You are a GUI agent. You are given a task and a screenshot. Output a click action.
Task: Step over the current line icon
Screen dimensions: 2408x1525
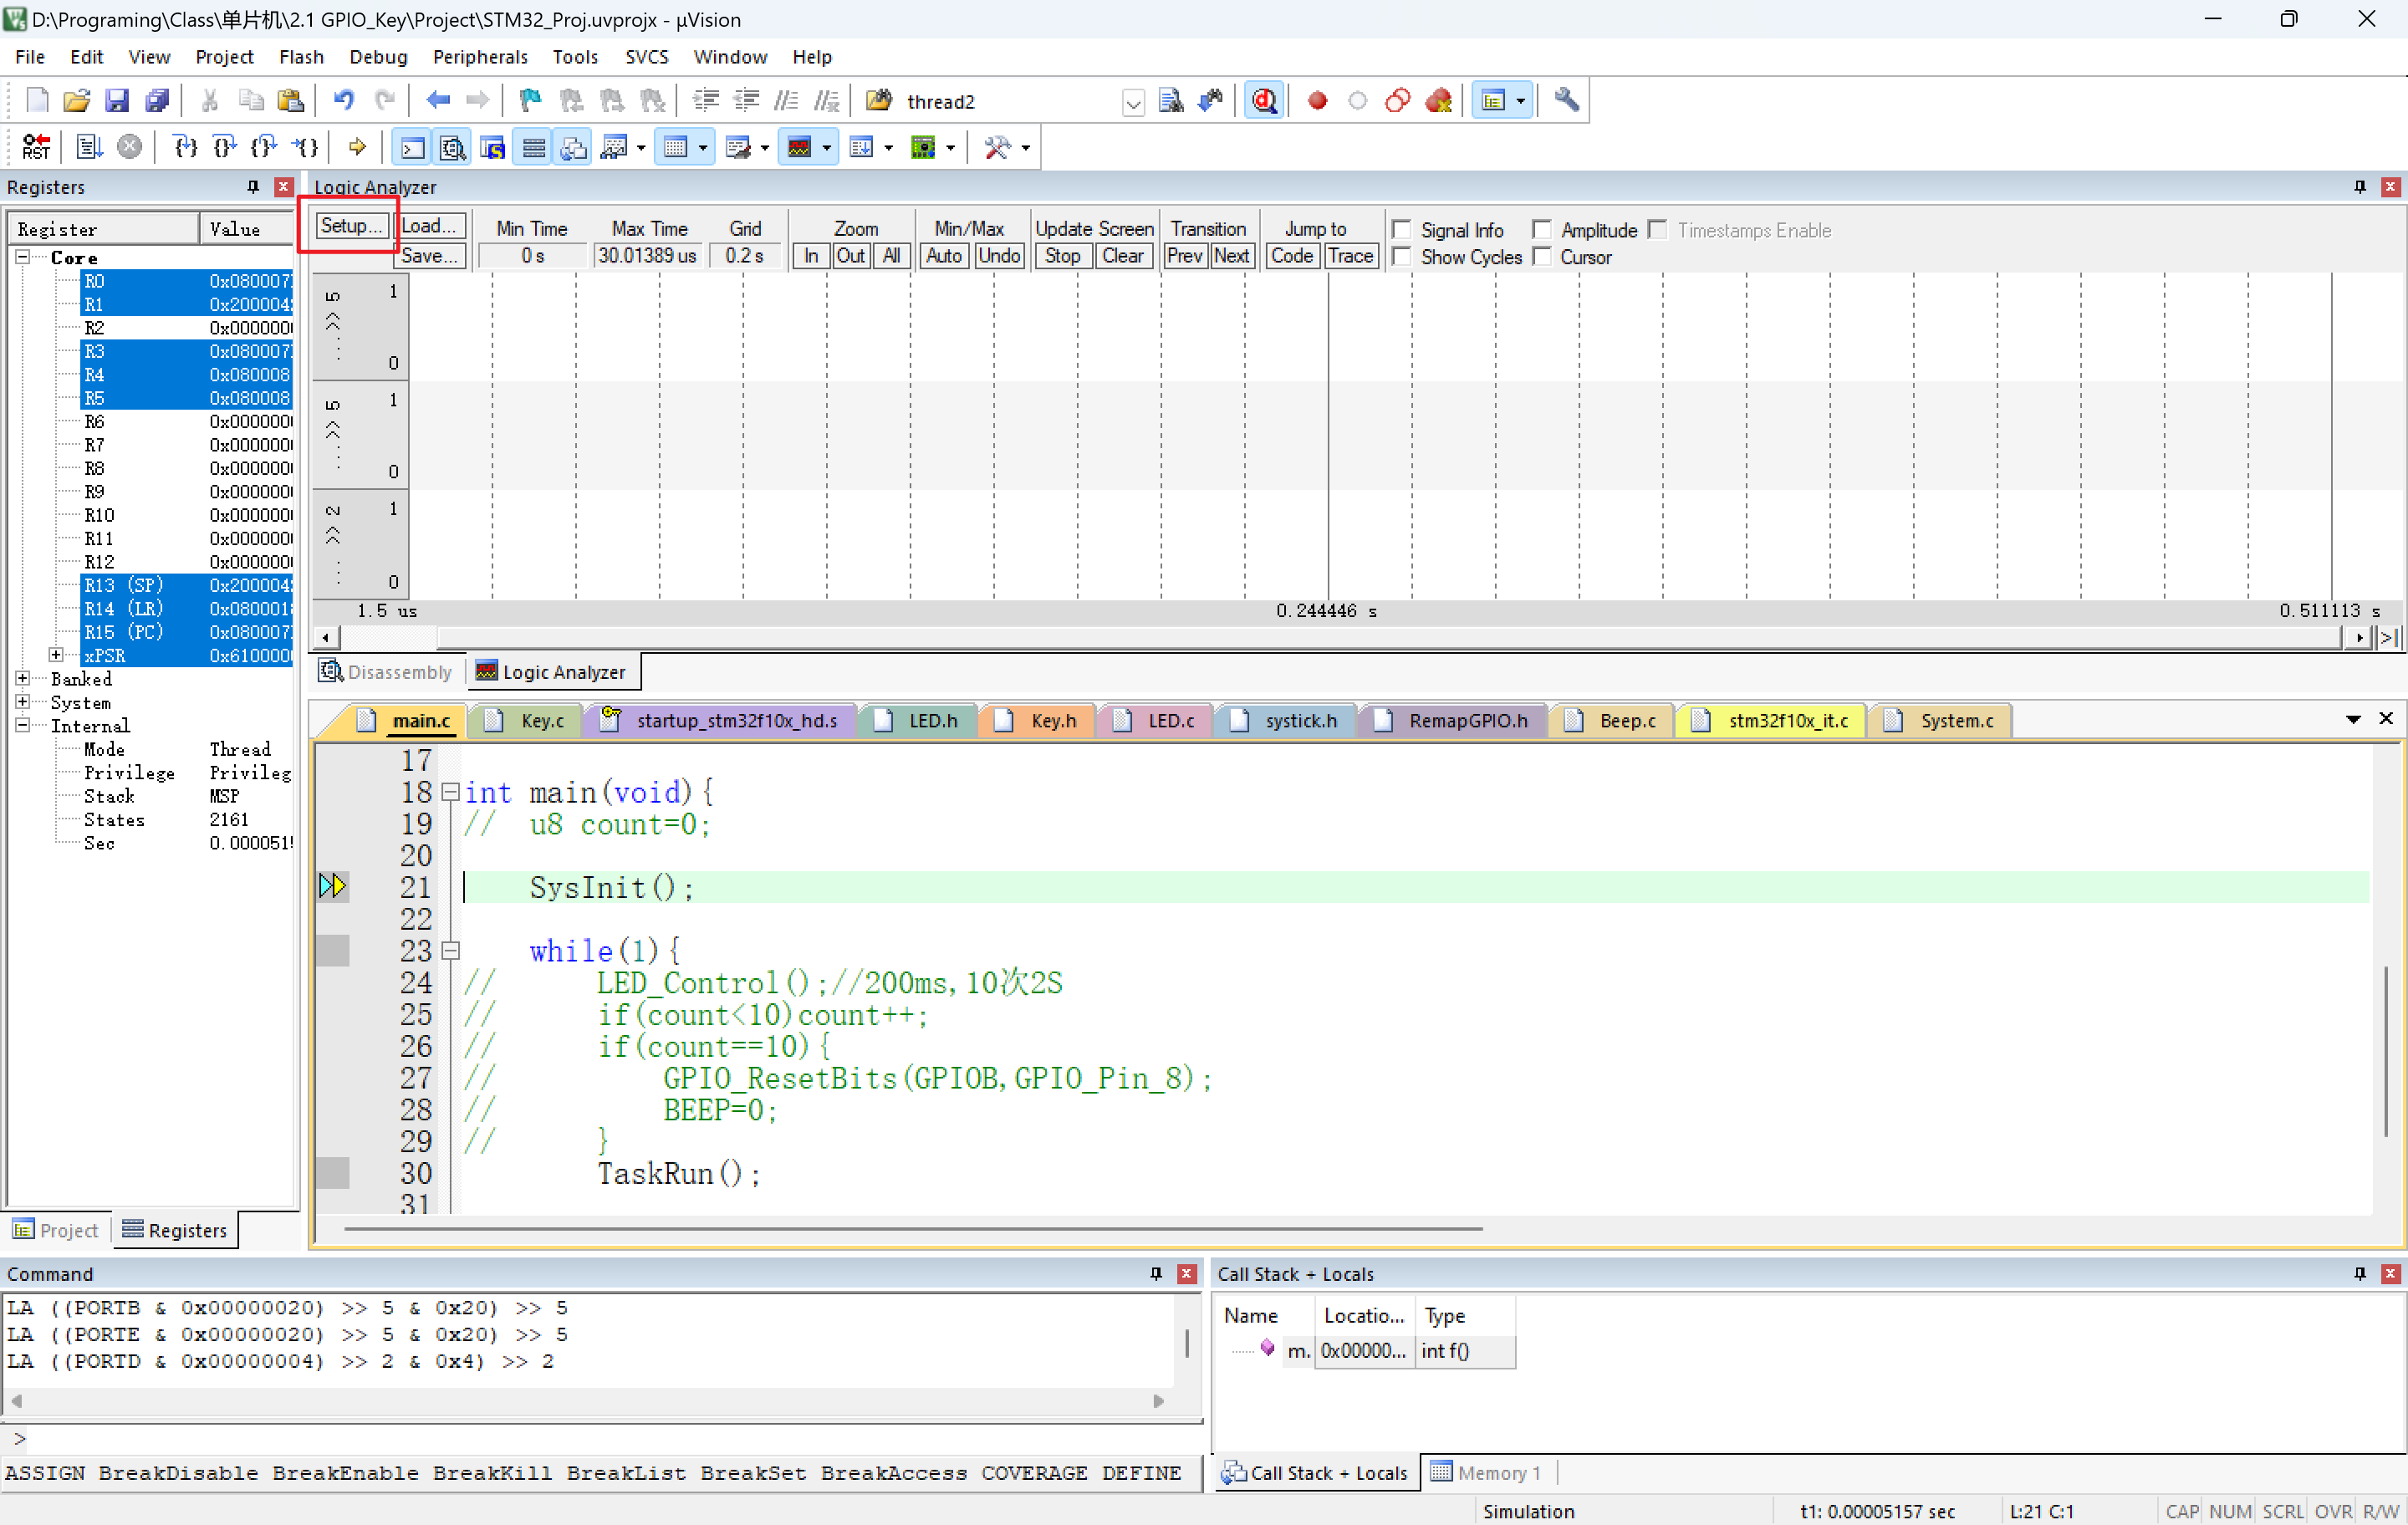[224, 148]
